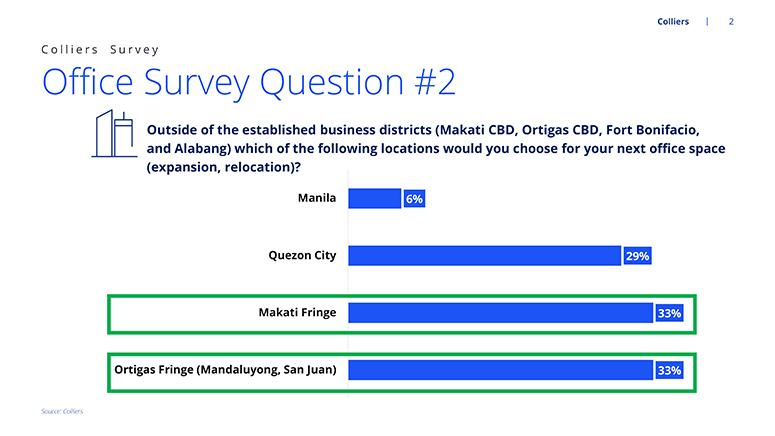This screenshot has width=775, height=436.
Task: Select the Quezon City bar
Action: (x=484, y=256)
